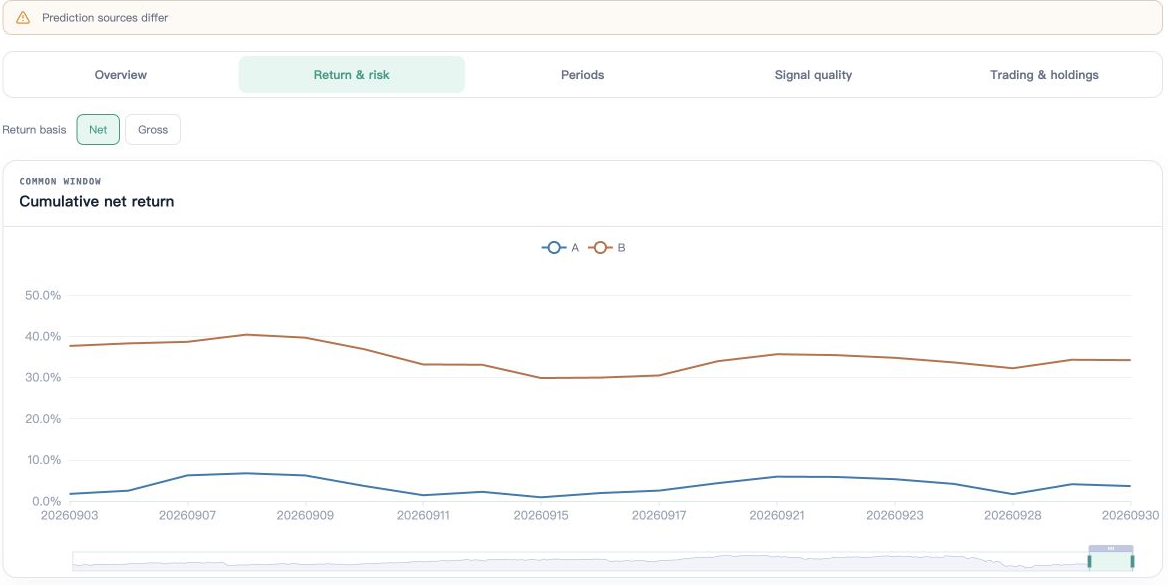Viewport: 1168px width, 585px height.
Task: Click the Cumulative net return title
Action: click(x=97, y=201)
